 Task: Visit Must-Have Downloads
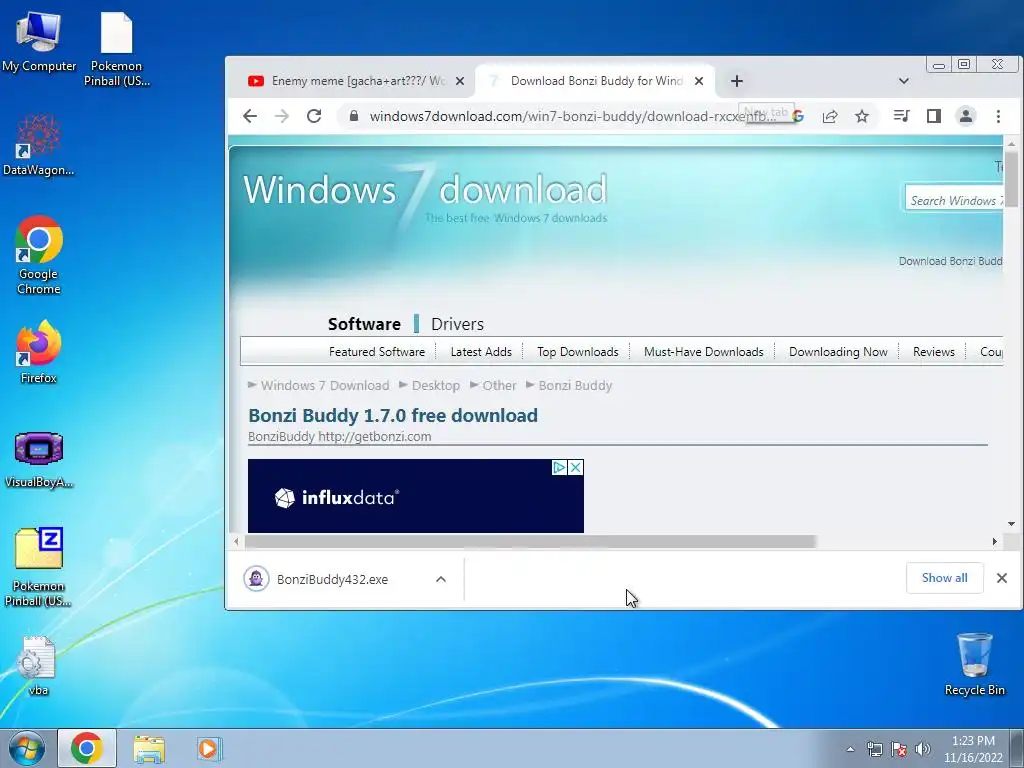[703, 351]
